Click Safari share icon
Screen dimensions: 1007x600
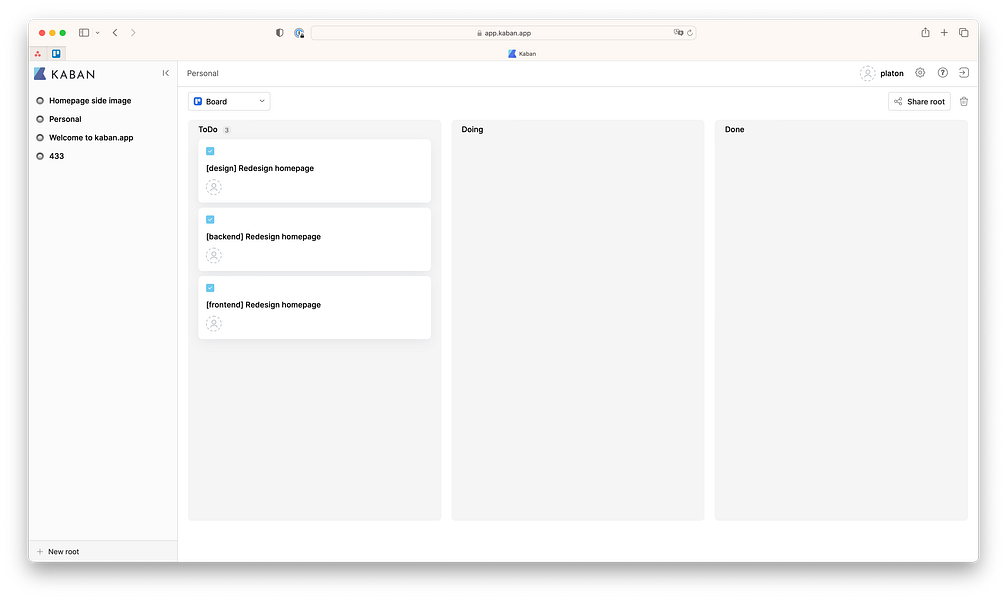[925, 33]
